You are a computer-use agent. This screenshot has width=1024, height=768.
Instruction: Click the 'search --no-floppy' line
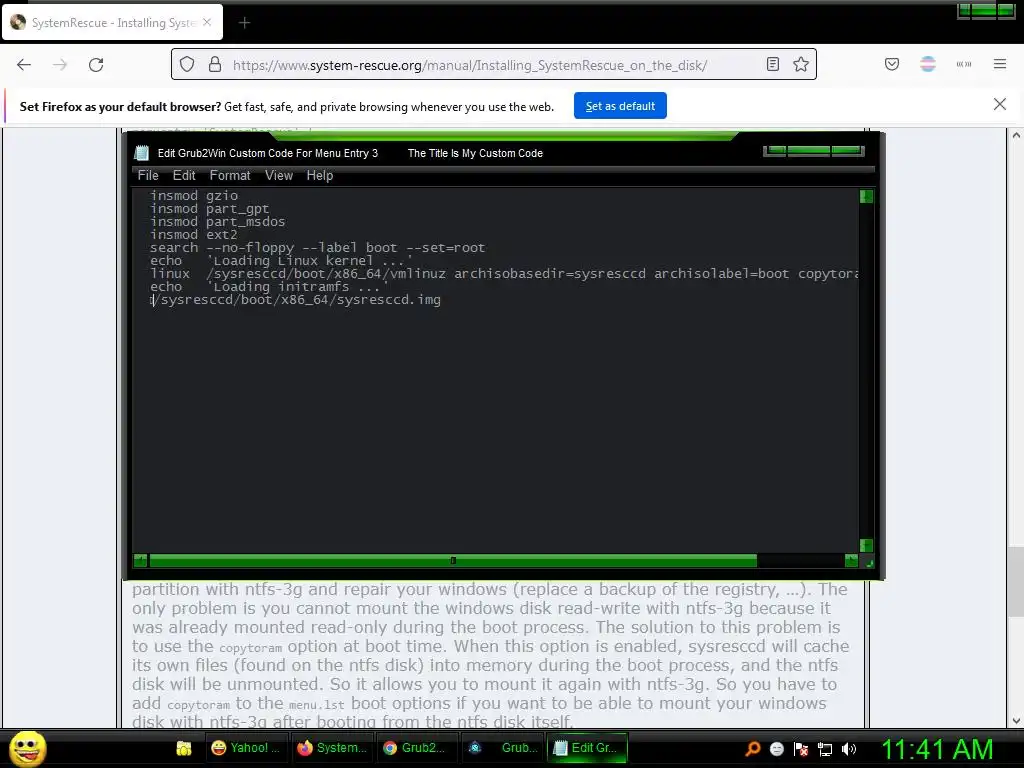click(x=317, y=248)
